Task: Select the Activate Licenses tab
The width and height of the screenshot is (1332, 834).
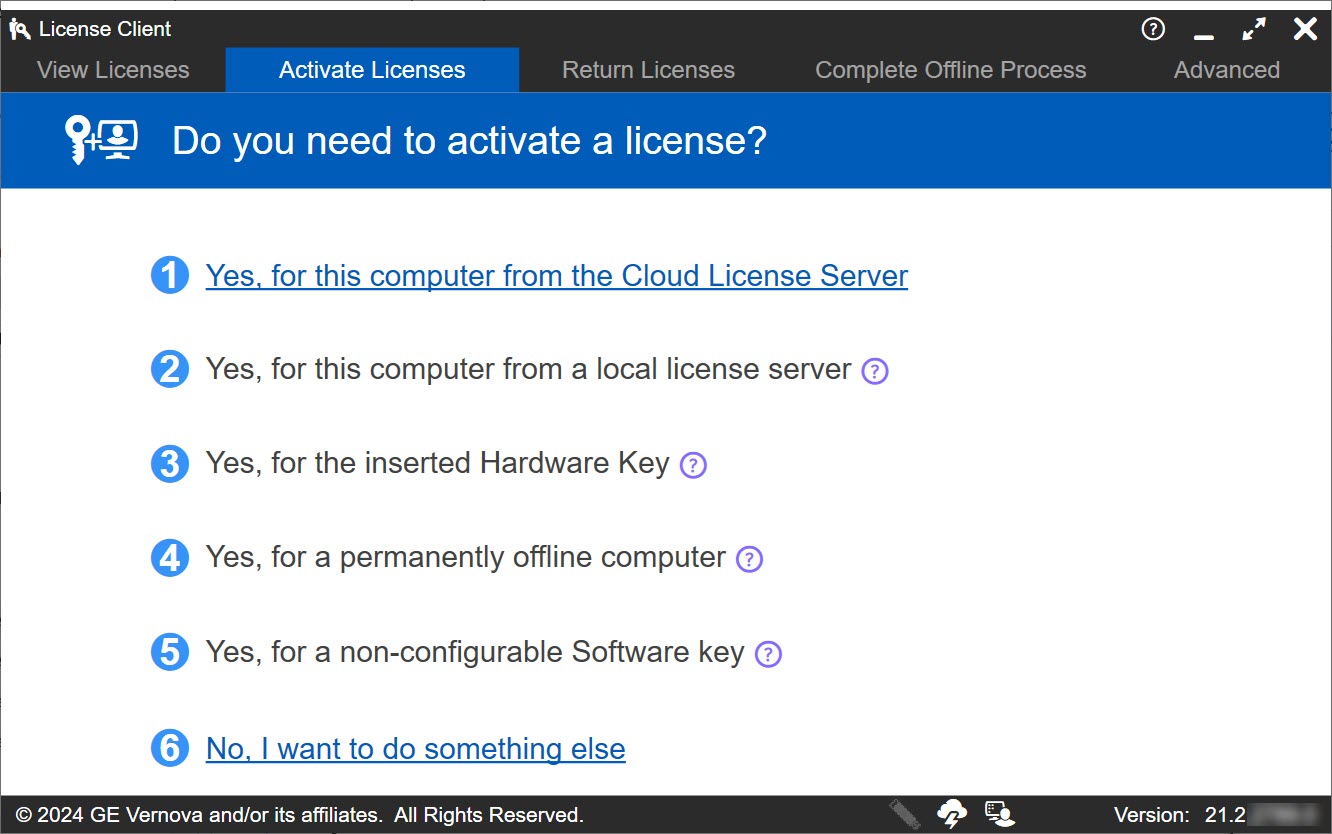Action: (372, 70)
